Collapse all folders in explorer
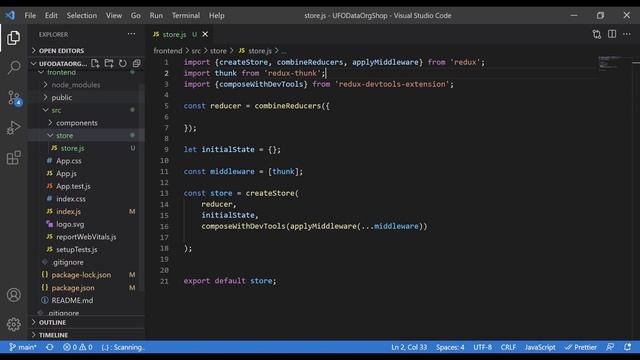640x360 pixels. pos(136,63)
